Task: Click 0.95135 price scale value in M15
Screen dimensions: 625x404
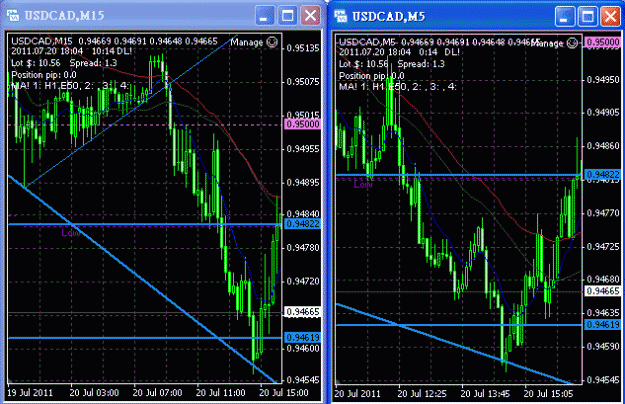Action: click(303, 48)
